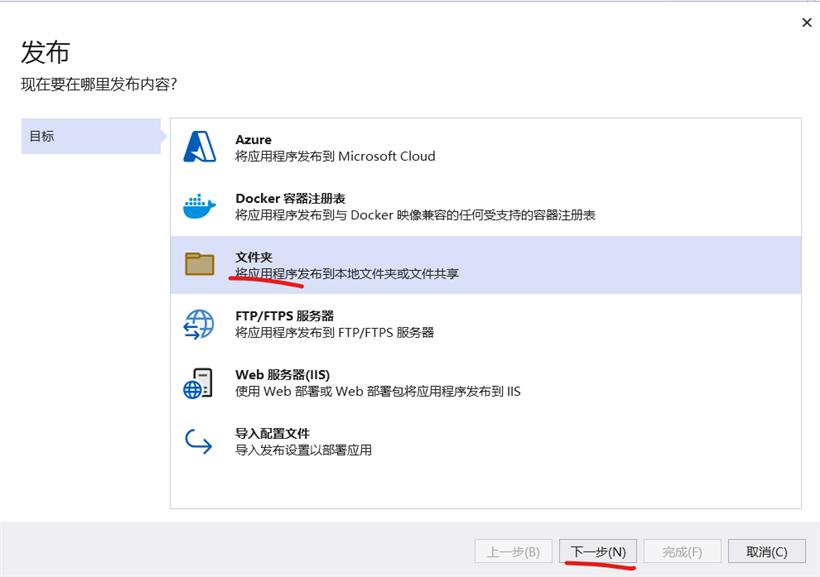Click description 使用 Web 部署或 Web 部署包
820x577 pixels.
[378, 391]
